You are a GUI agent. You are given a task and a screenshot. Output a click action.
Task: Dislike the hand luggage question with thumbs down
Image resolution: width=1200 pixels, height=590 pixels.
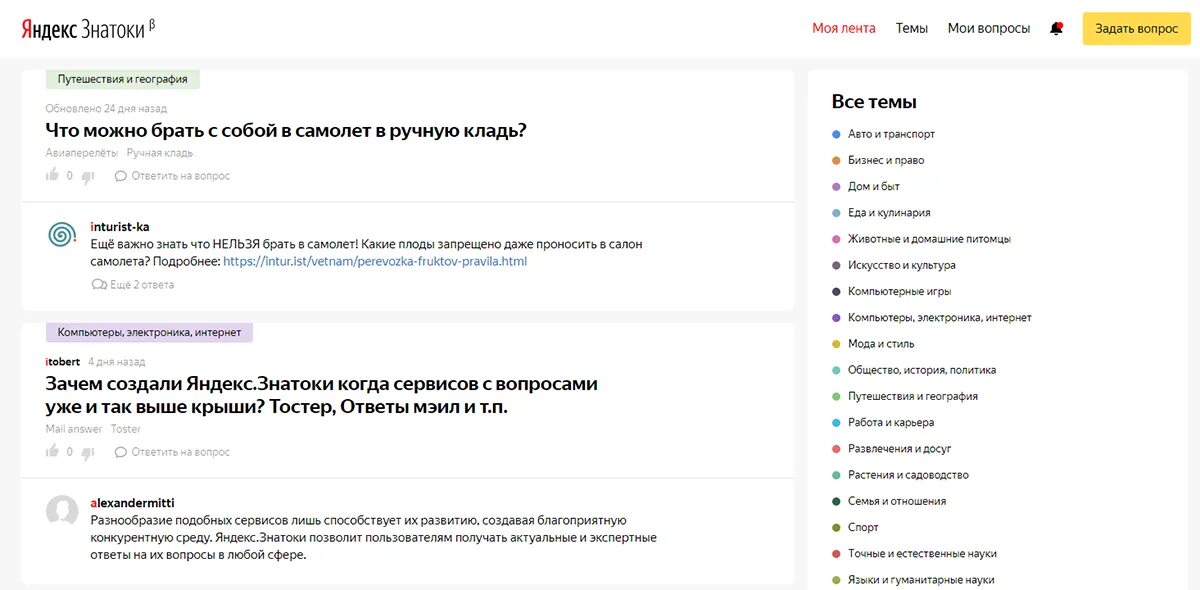[x=88, y=176]
